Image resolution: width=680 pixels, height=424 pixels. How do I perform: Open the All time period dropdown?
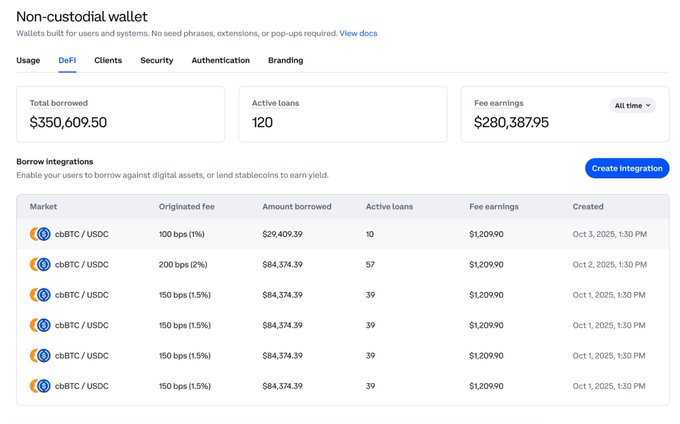(x=632, y=105)
